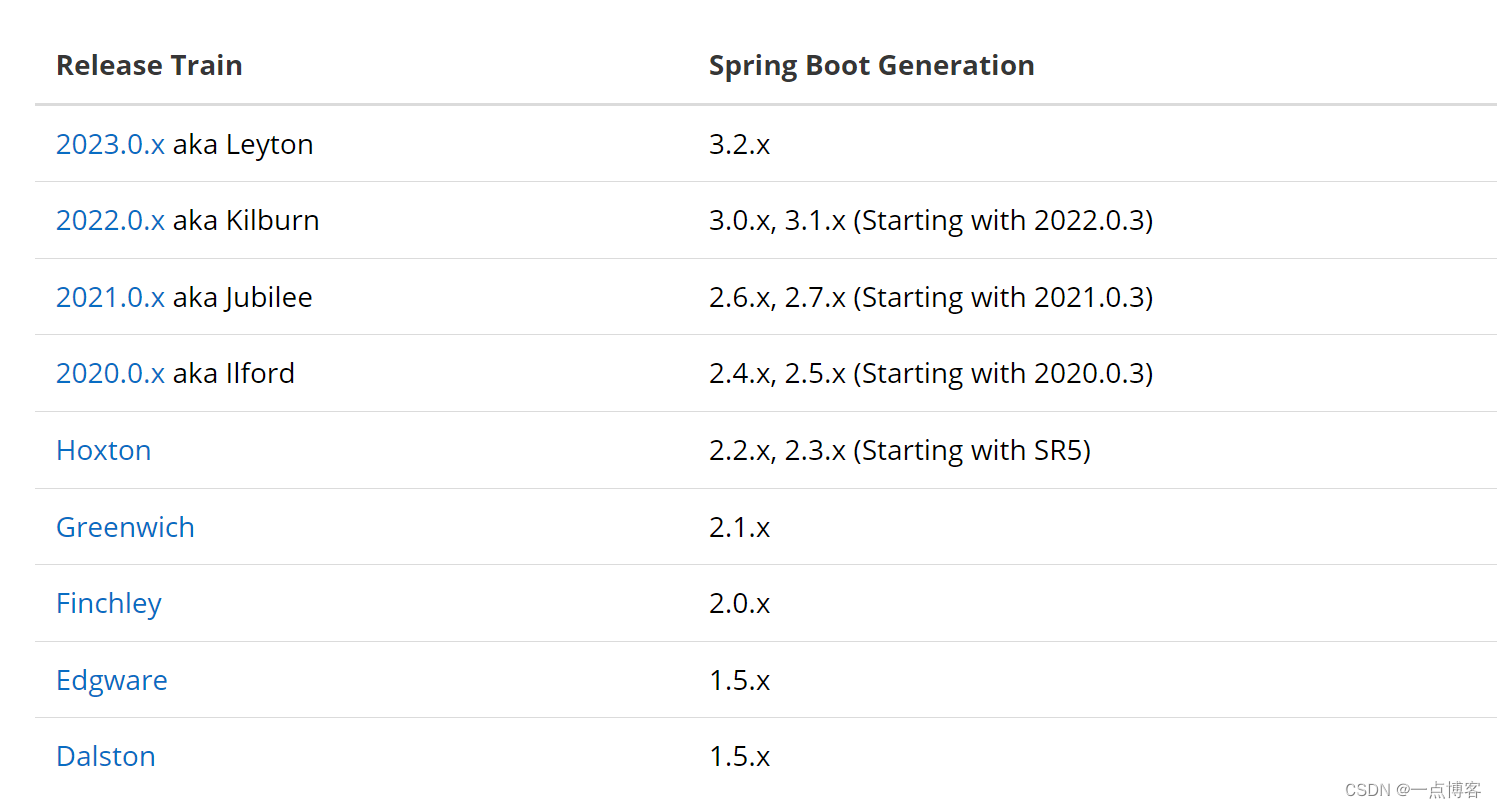The image size is (1497, 808).
Task: Click the 2.0.x version cell
Action: coord(739,603)
